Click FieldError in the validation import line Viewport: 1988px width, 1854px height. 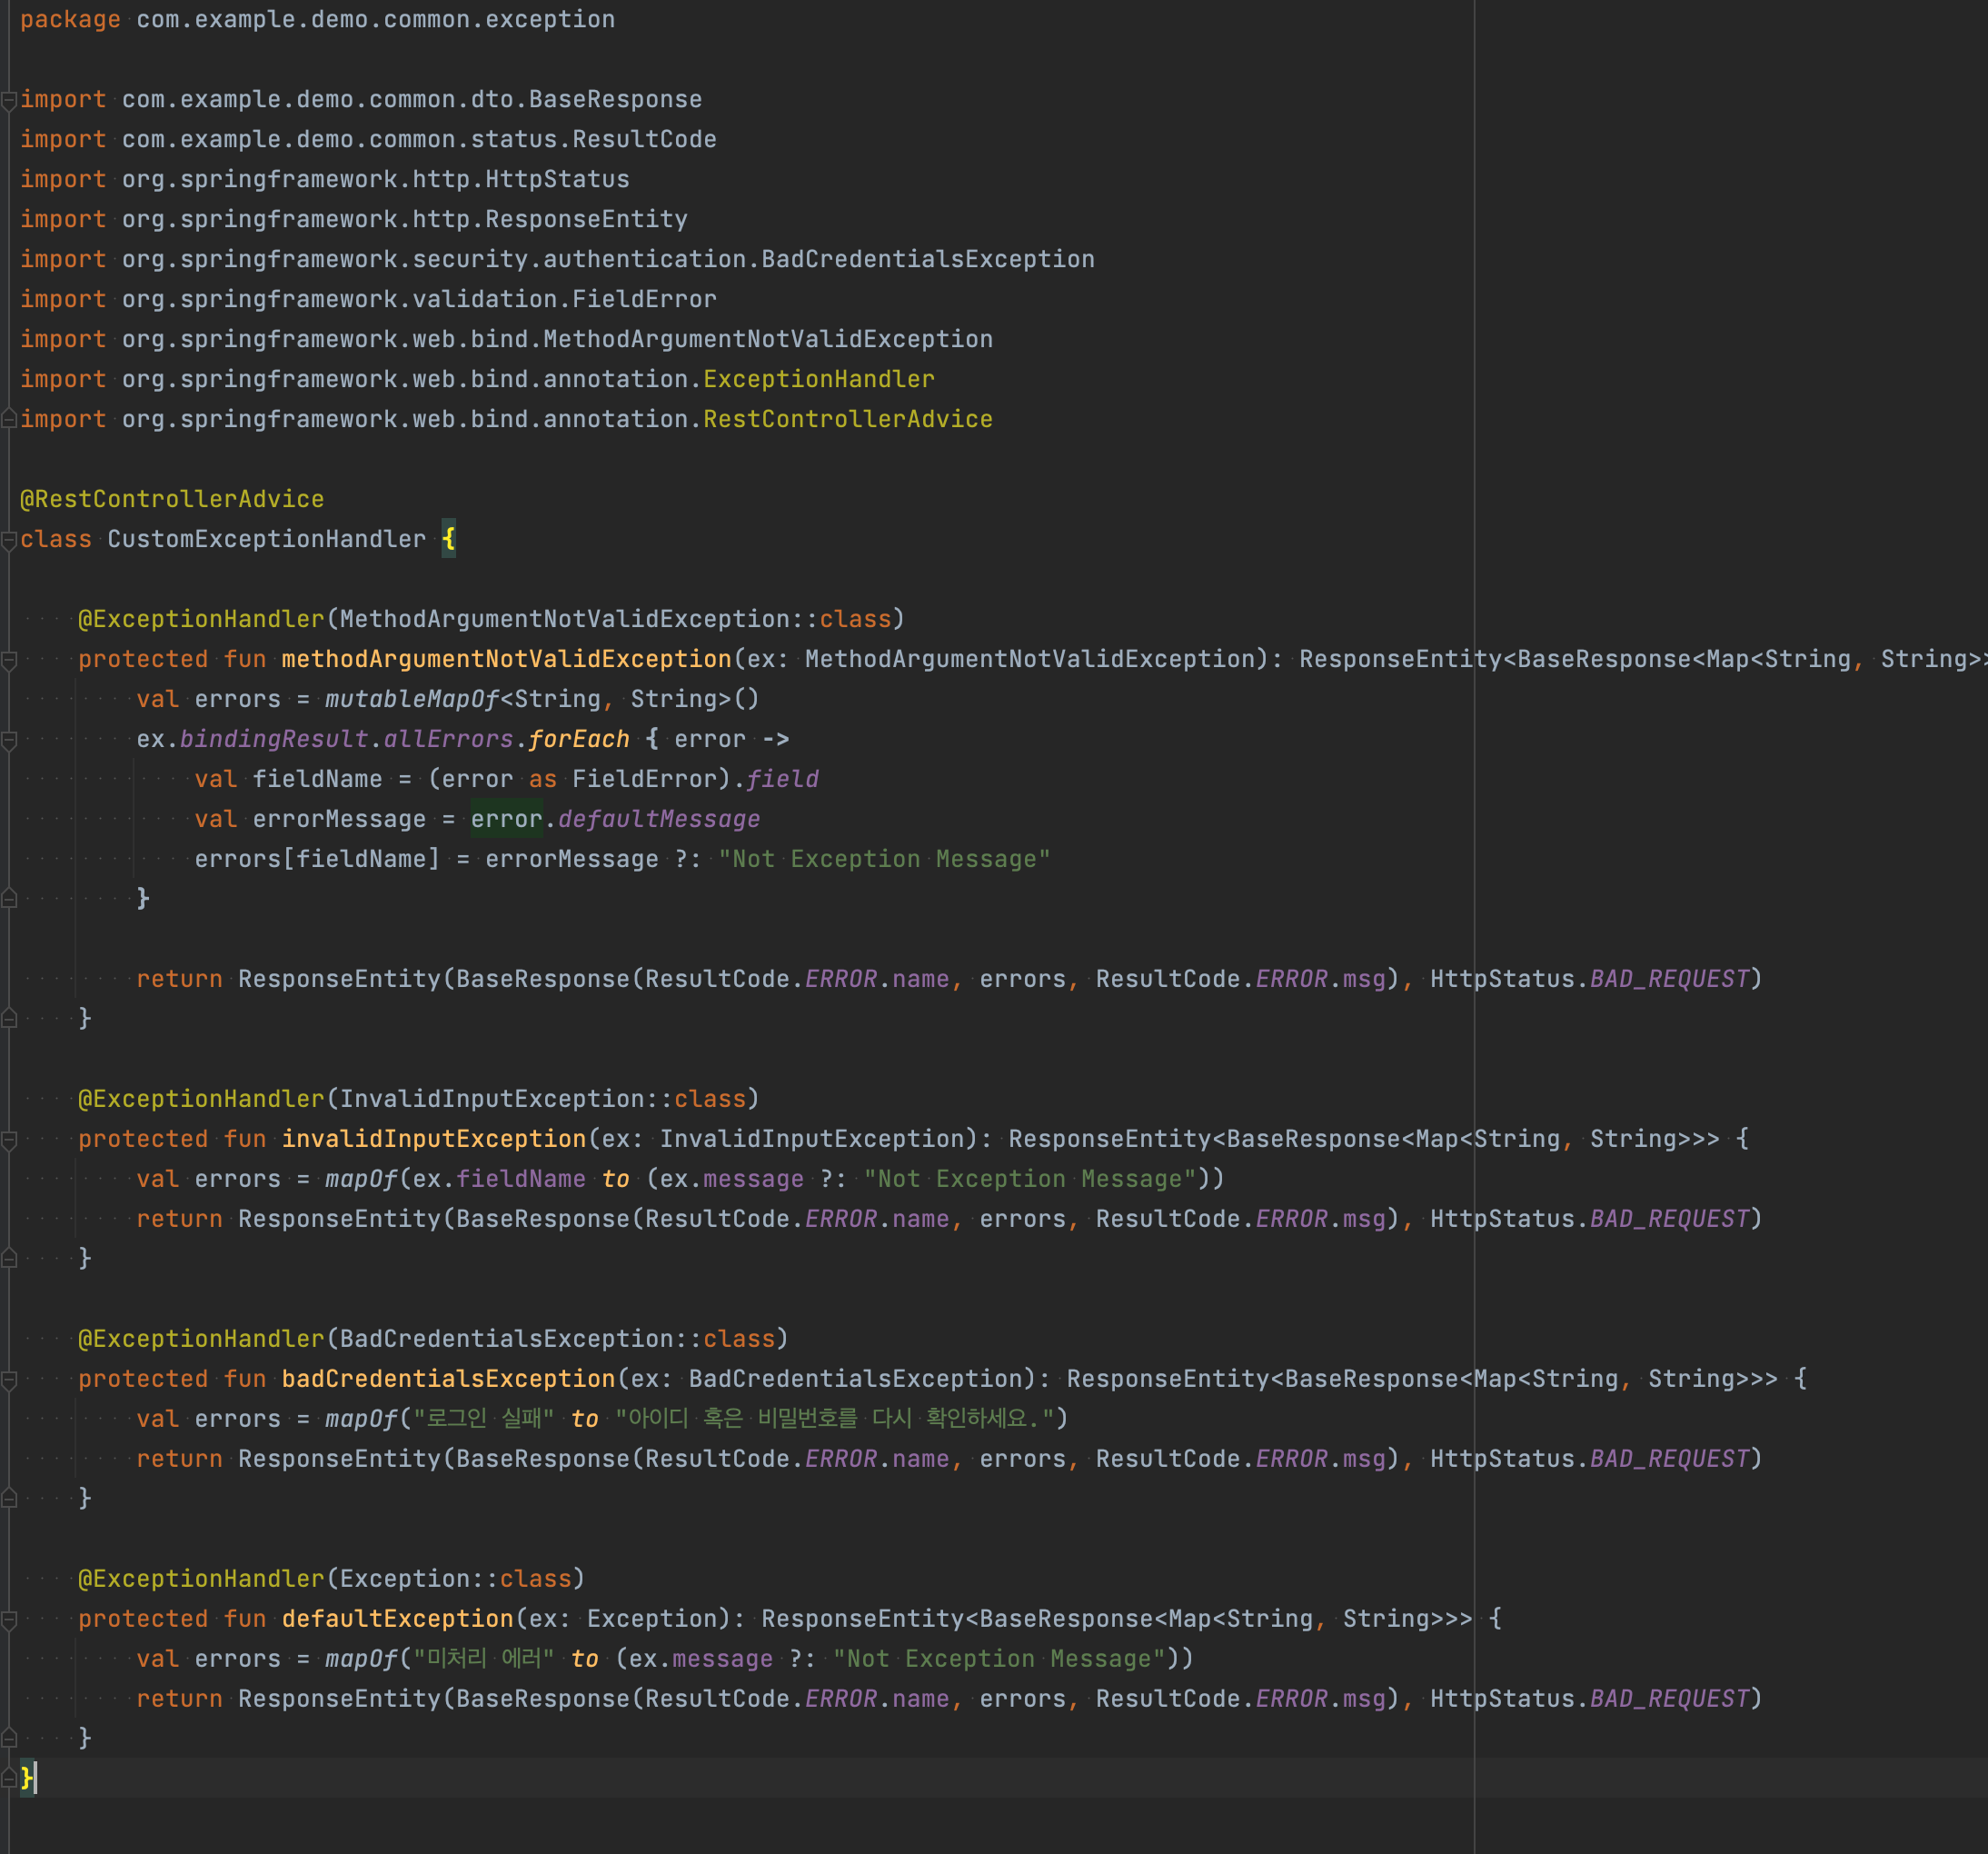coord(644,299)
